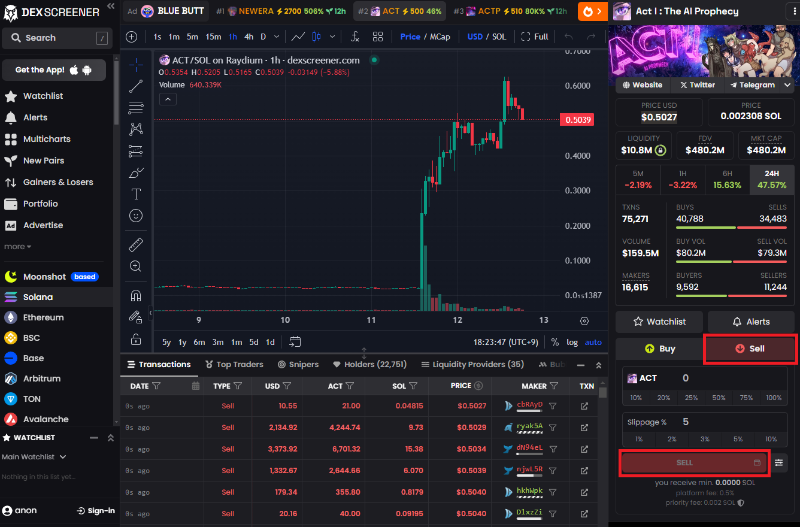Open the chart layout grid icon
Viewport: 800px width, 527px height.
(x=378, y=37)
